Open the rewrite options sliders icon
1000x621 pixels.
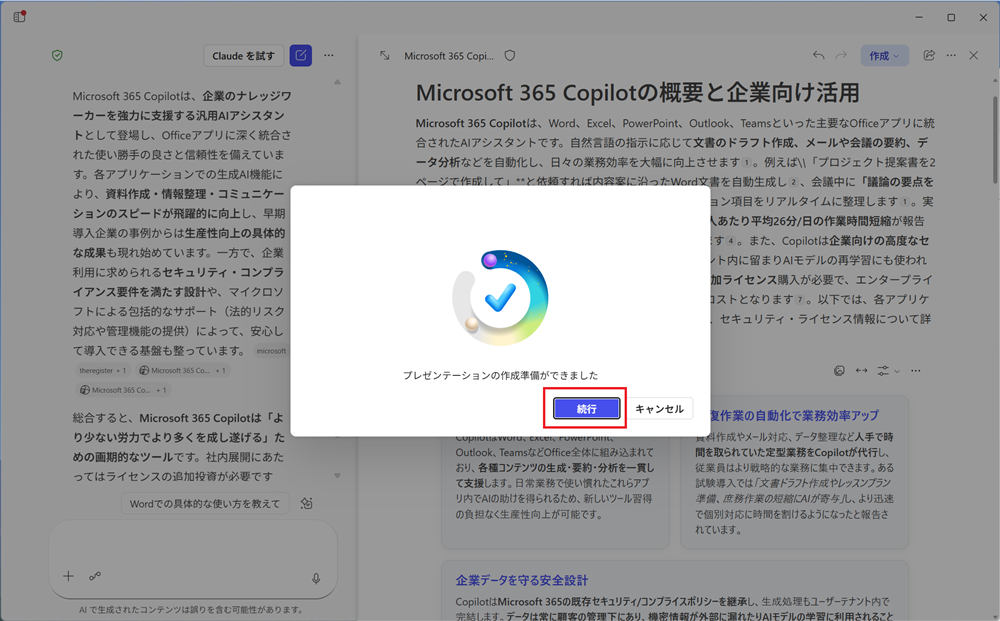[883, 370]
